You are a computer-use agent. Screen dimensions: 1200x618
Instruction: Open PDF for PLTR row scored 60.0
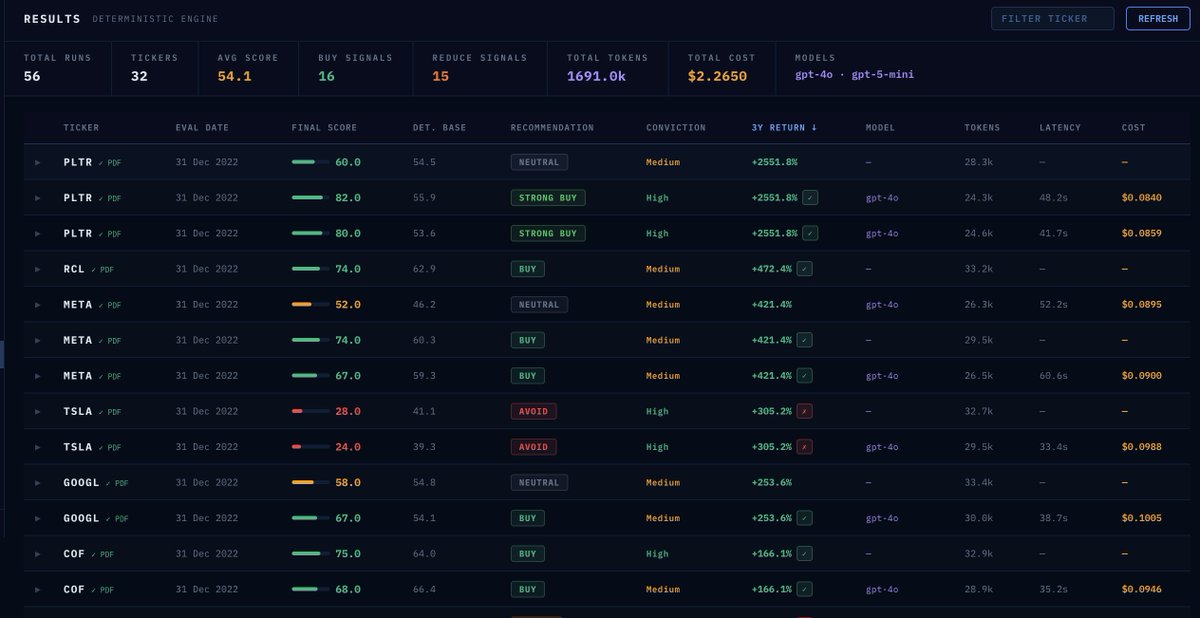(x=109, y=162)
